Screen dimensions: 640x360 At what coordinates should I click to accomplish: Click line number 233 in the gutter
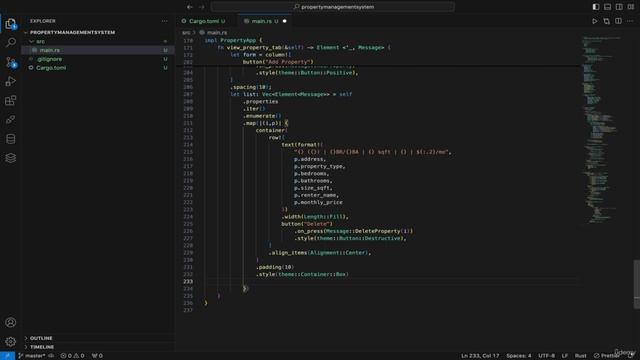pyautogui.click(x=188, y=282)
